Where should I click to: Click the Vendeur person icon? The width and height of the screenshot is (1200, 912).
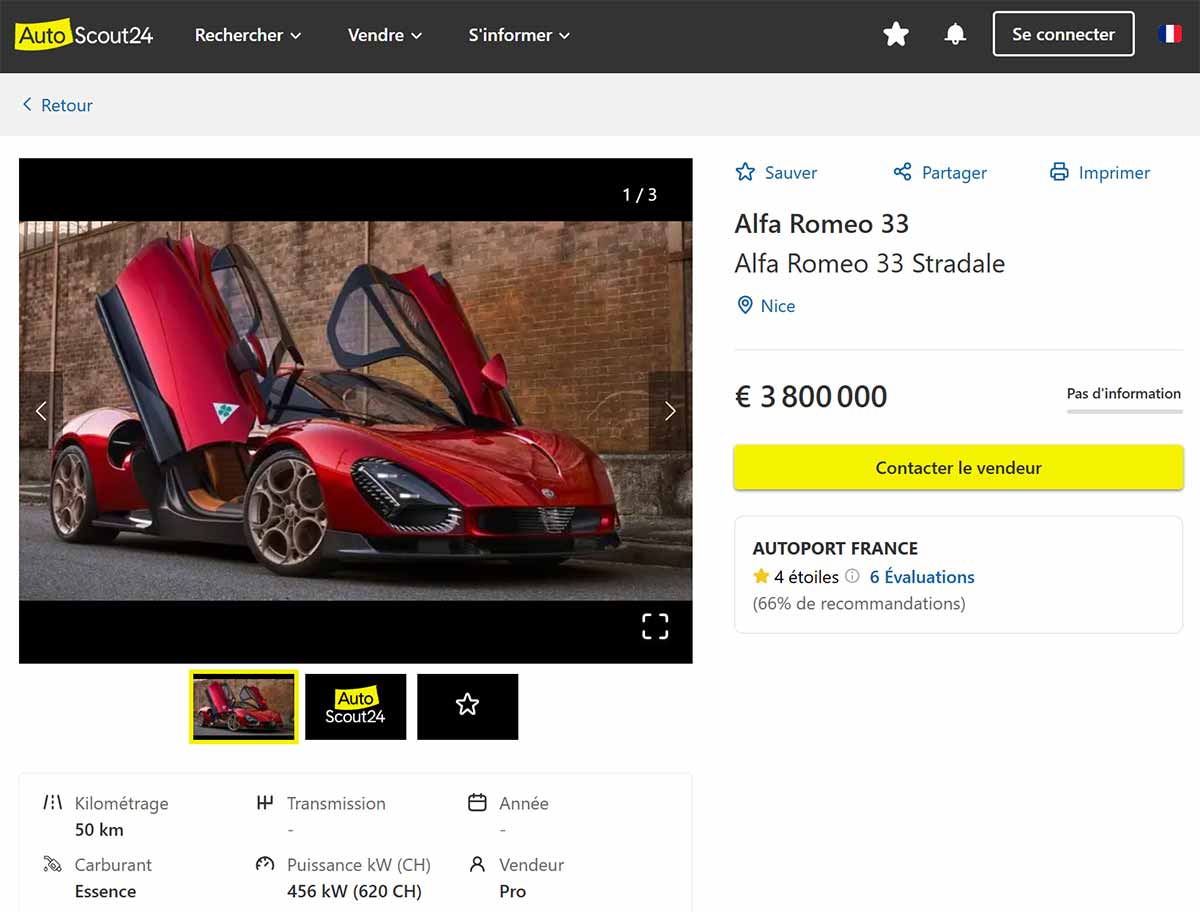coord(477,864)
